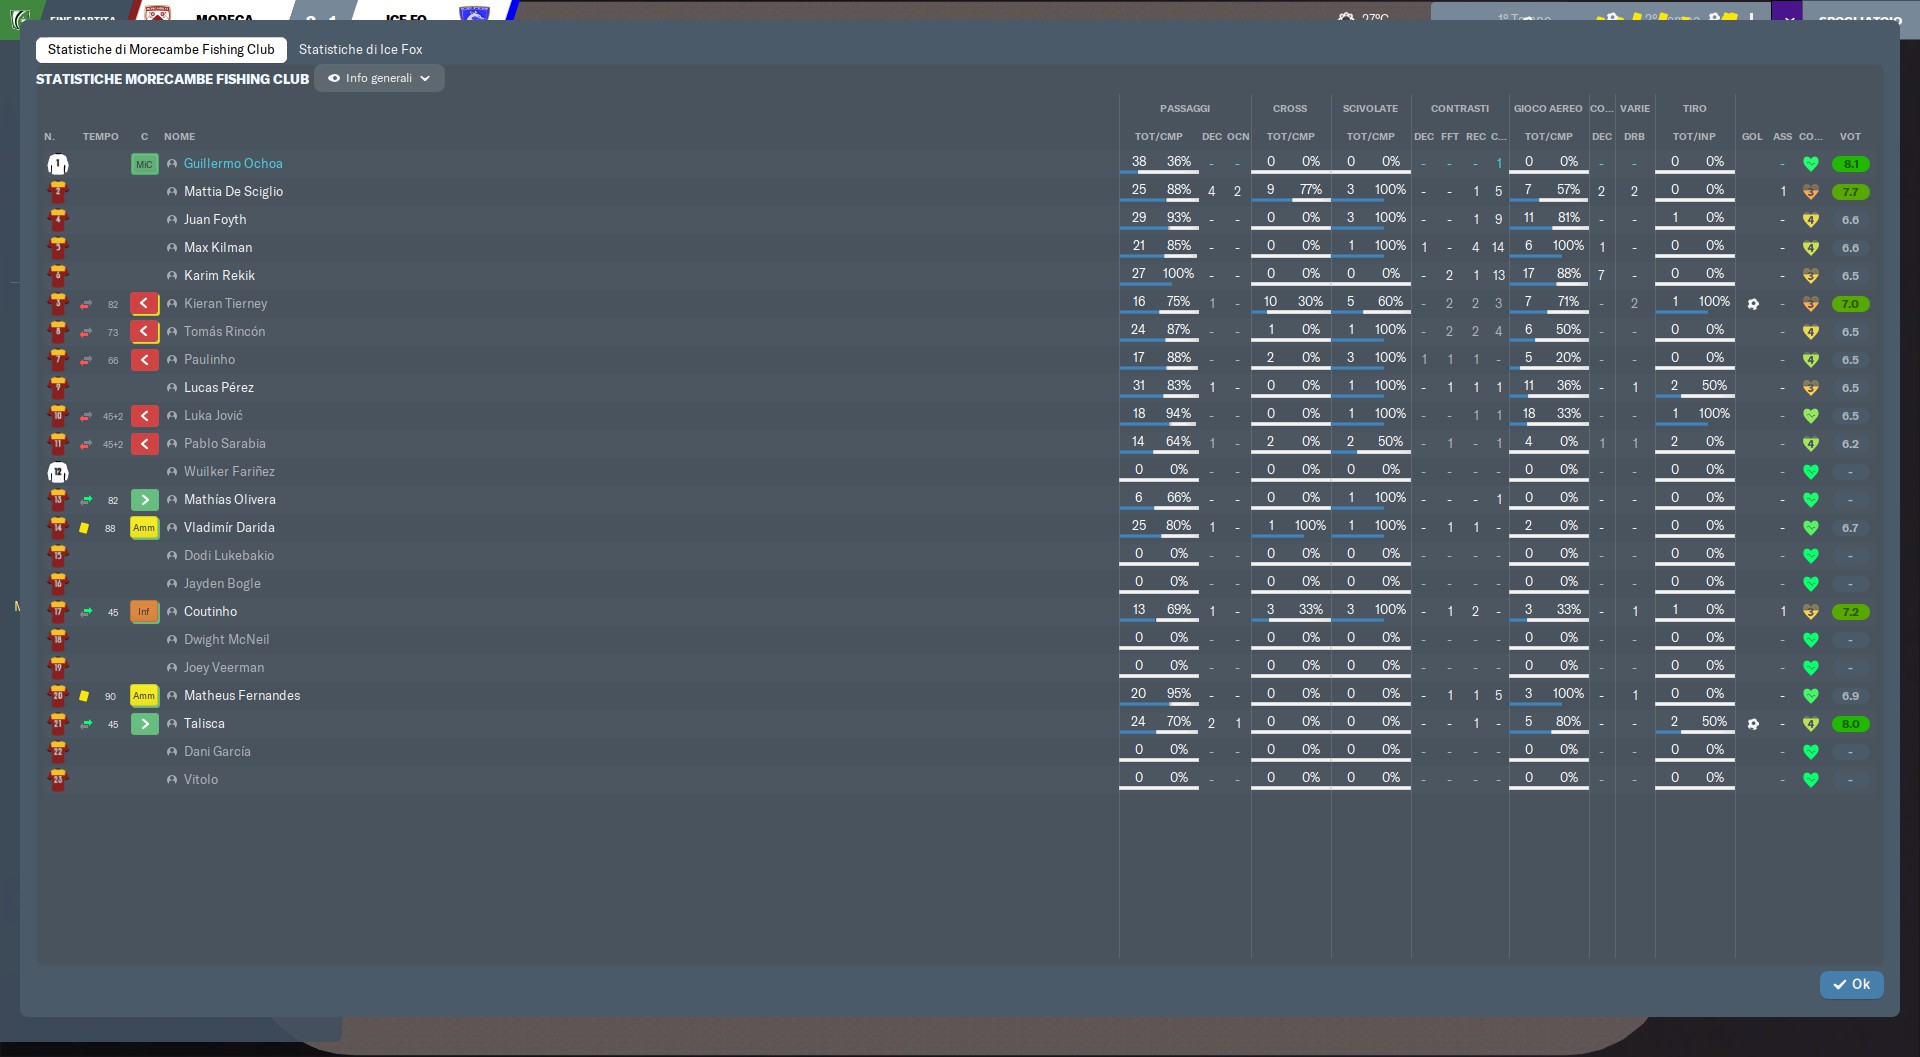Click Dodi Lukebakio's name row
Viewport: 1920px width, 1057px height.
[229, 556]
